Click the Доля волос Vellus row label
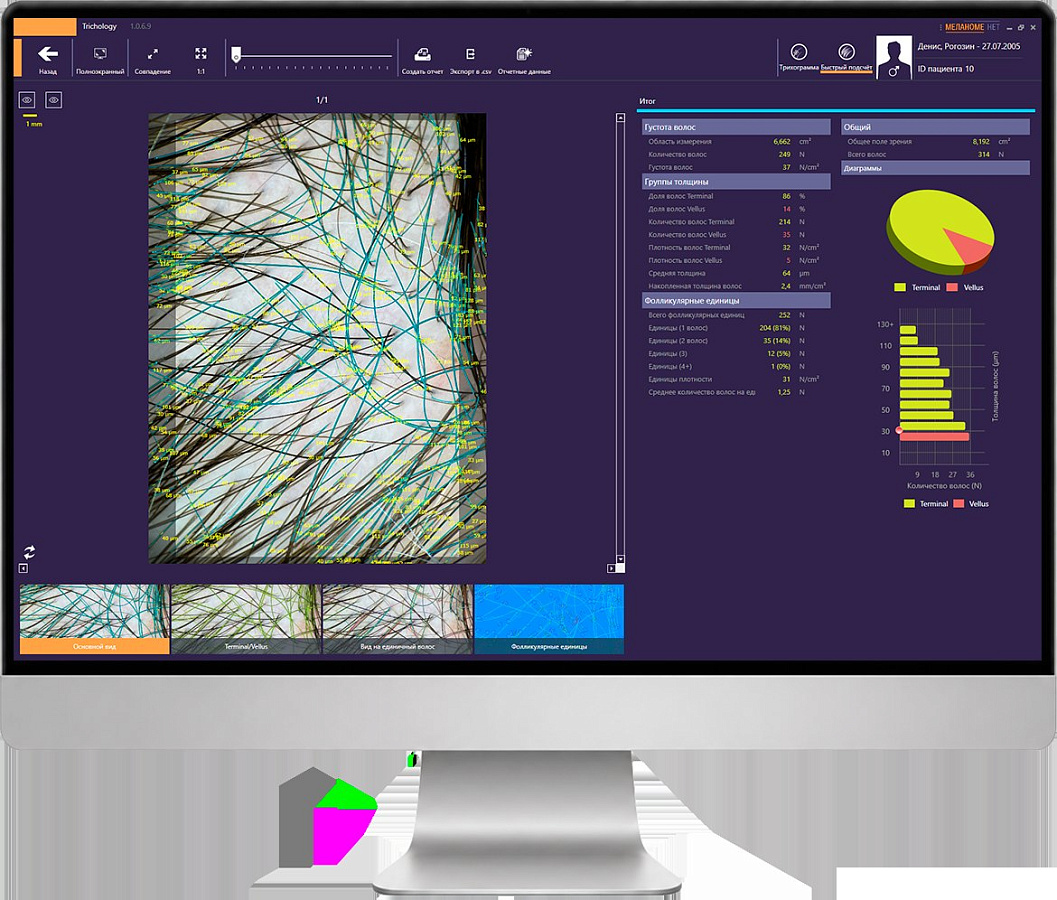 [677, 209]
